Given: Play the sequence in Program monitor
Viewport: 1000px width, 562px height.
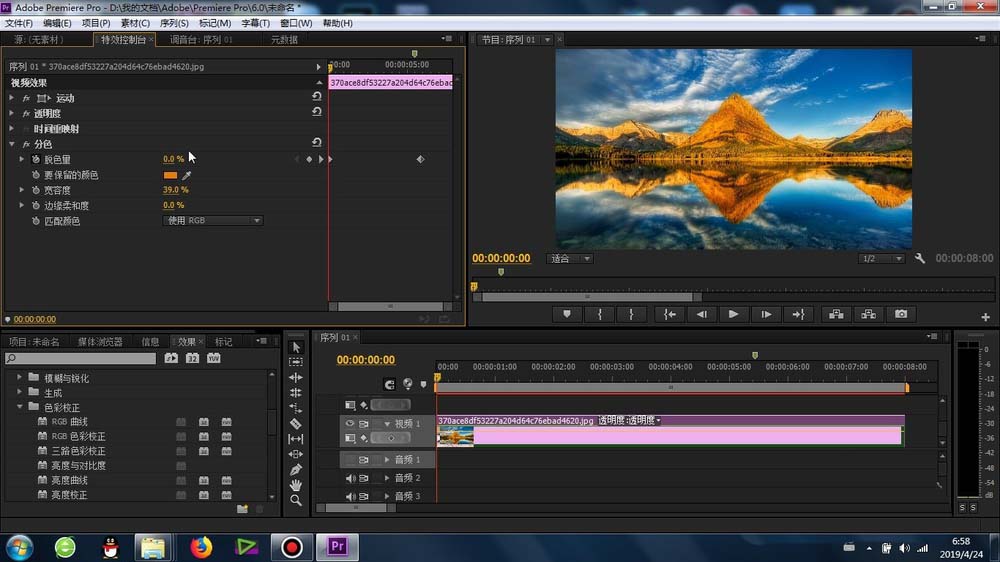Looking at the screenshot, I should pyautogui.click(x=733, y=314).
